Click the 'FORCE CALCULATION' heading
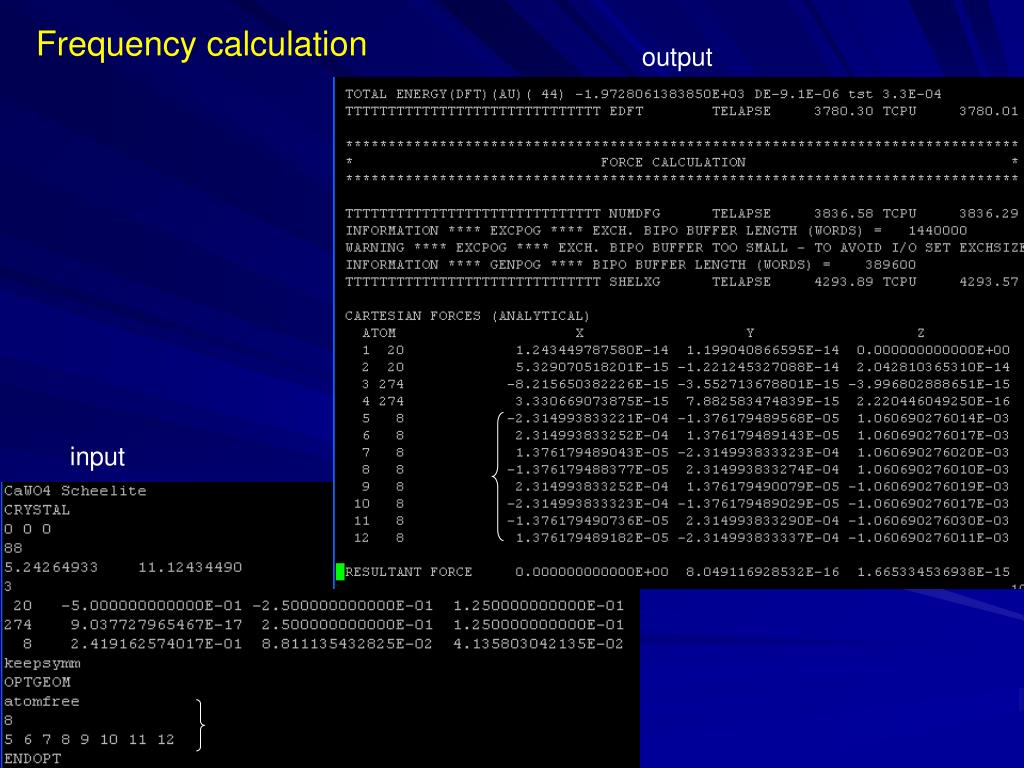 [x=673, y=162]
